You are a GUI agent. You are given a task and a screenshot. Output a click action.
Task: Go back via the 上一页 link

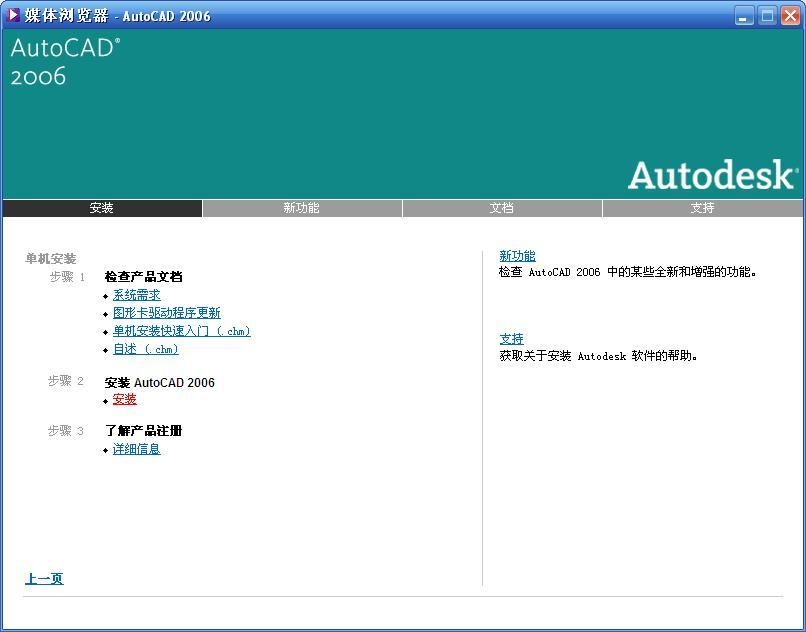click(x=44, y=579)
